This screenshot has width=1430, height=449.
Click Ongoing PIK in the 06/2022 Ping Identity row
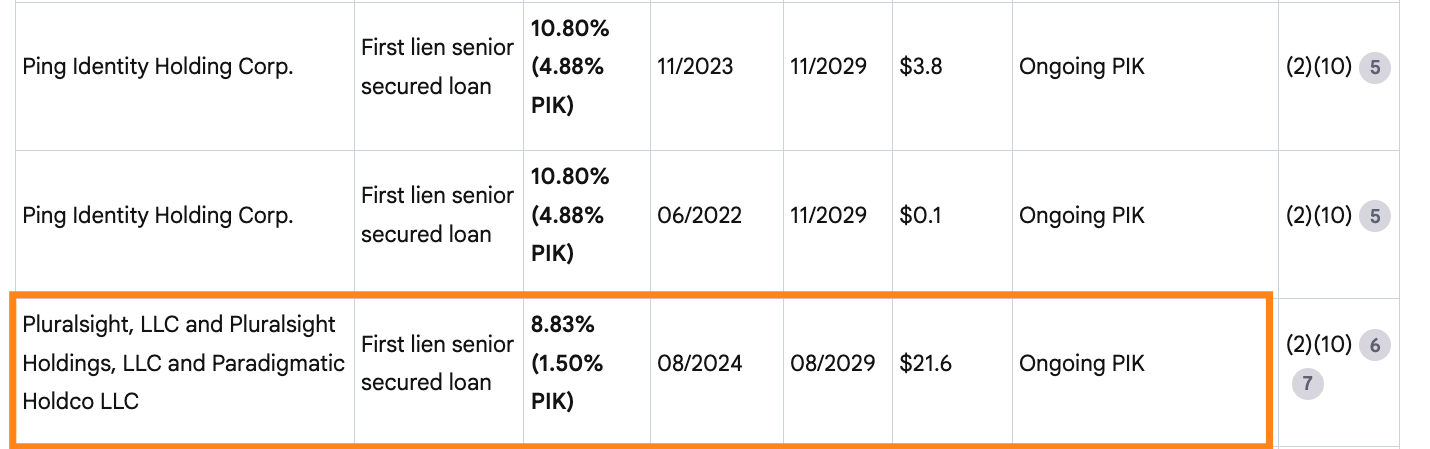tap(1082, 216)
